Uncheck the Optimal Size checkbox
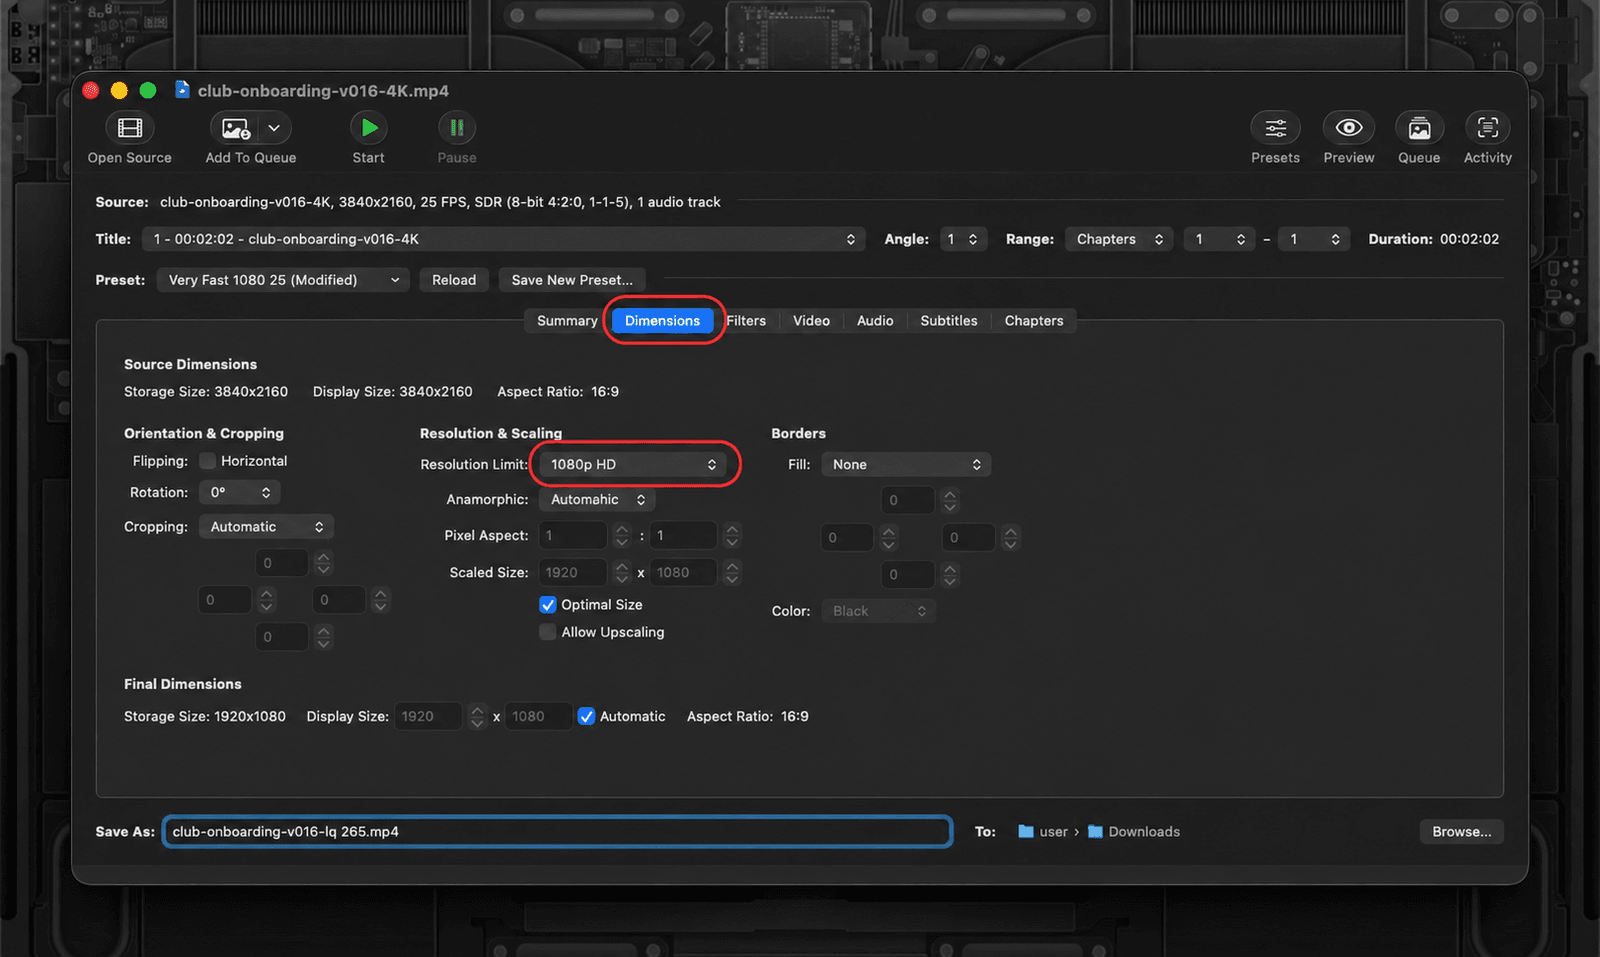Viewport: 1600px width, 957px height. tap(548, 605)
